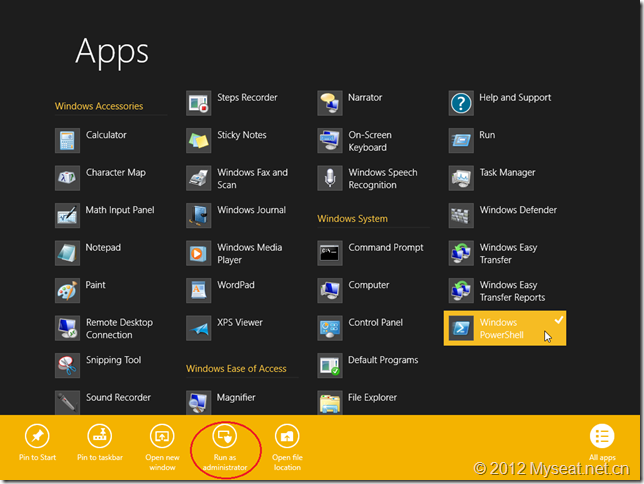Select Run as administrator command

(225, 448)
